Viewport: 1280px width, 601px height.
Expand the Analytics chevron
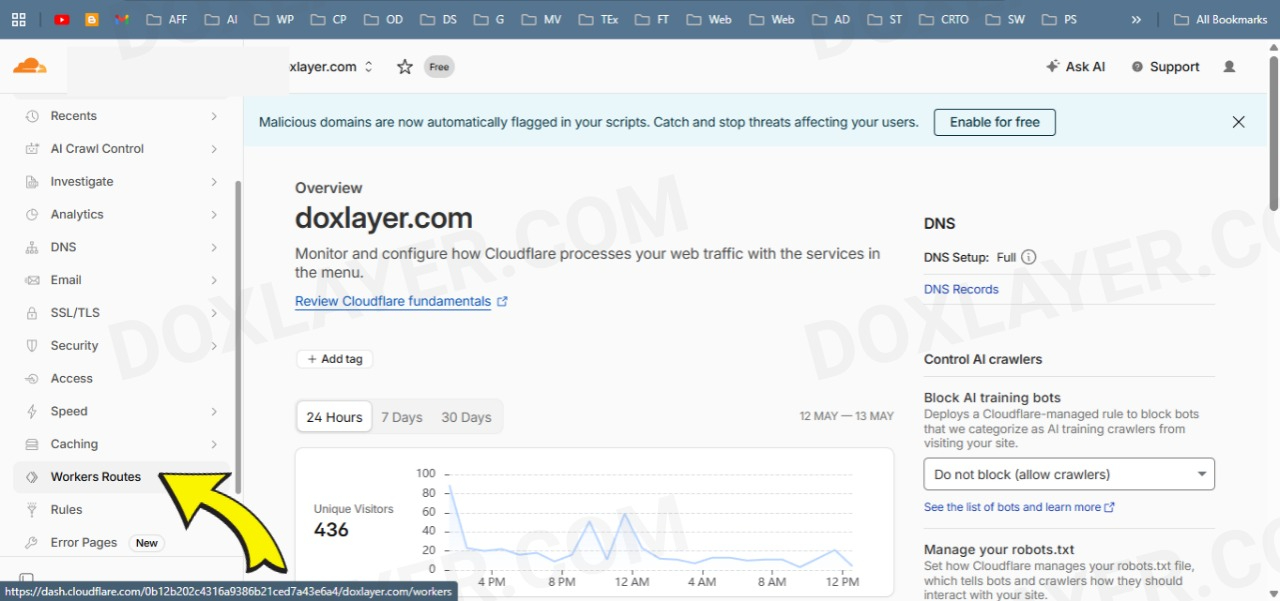tap(214, 215)
